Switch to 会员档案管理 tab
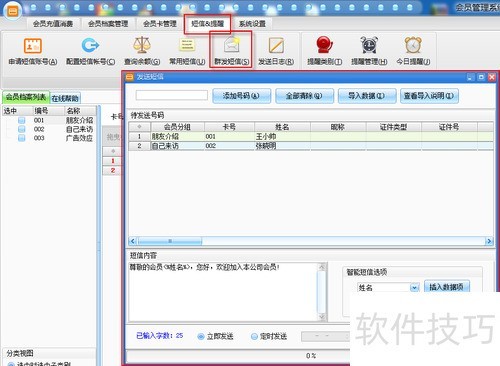This screenshot has height=366, width=500. pos(108,24)
